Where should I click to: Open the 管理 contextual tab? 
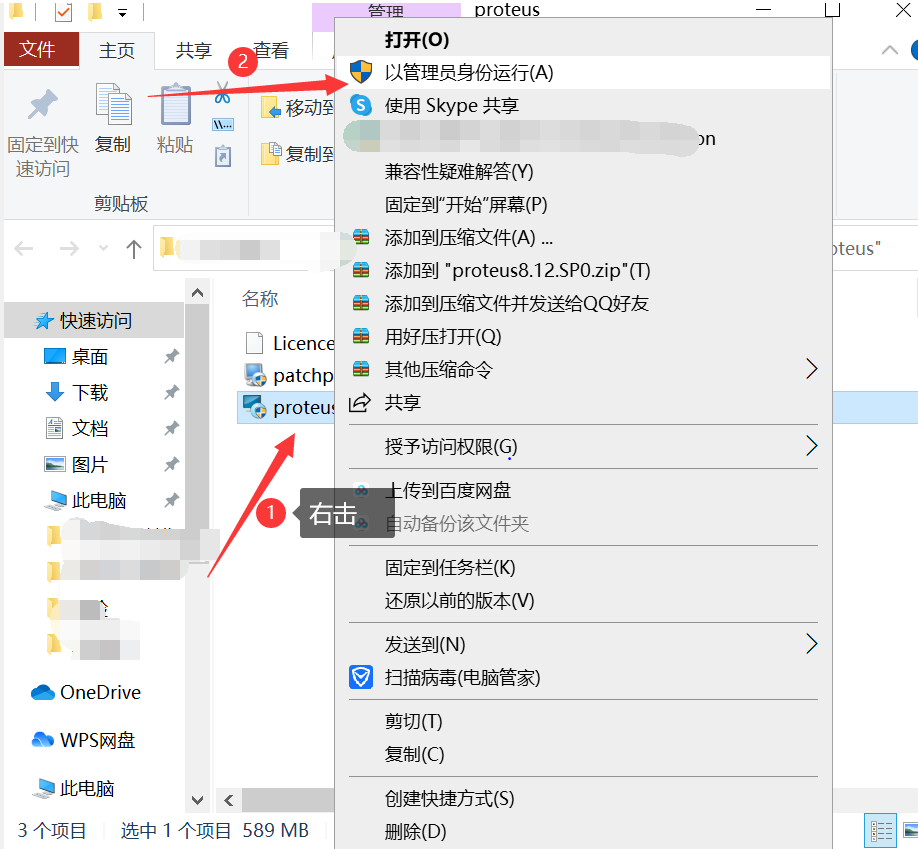point(386,11)
